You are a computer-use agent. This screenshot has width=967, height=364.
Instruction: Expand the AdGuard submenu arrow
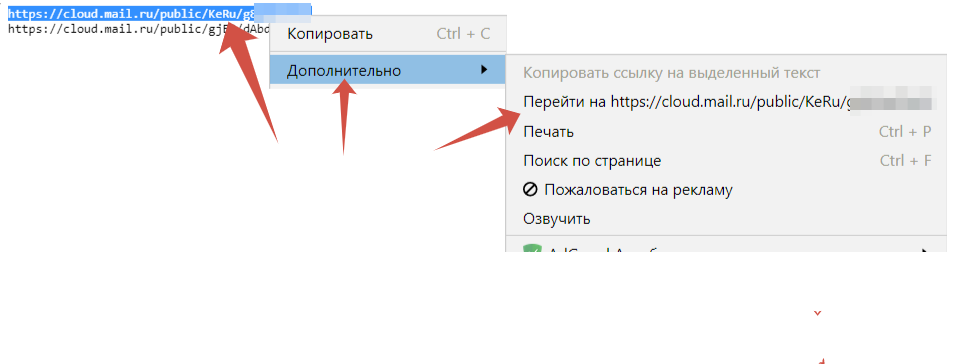pyautogui.click(x=925, y=250)
